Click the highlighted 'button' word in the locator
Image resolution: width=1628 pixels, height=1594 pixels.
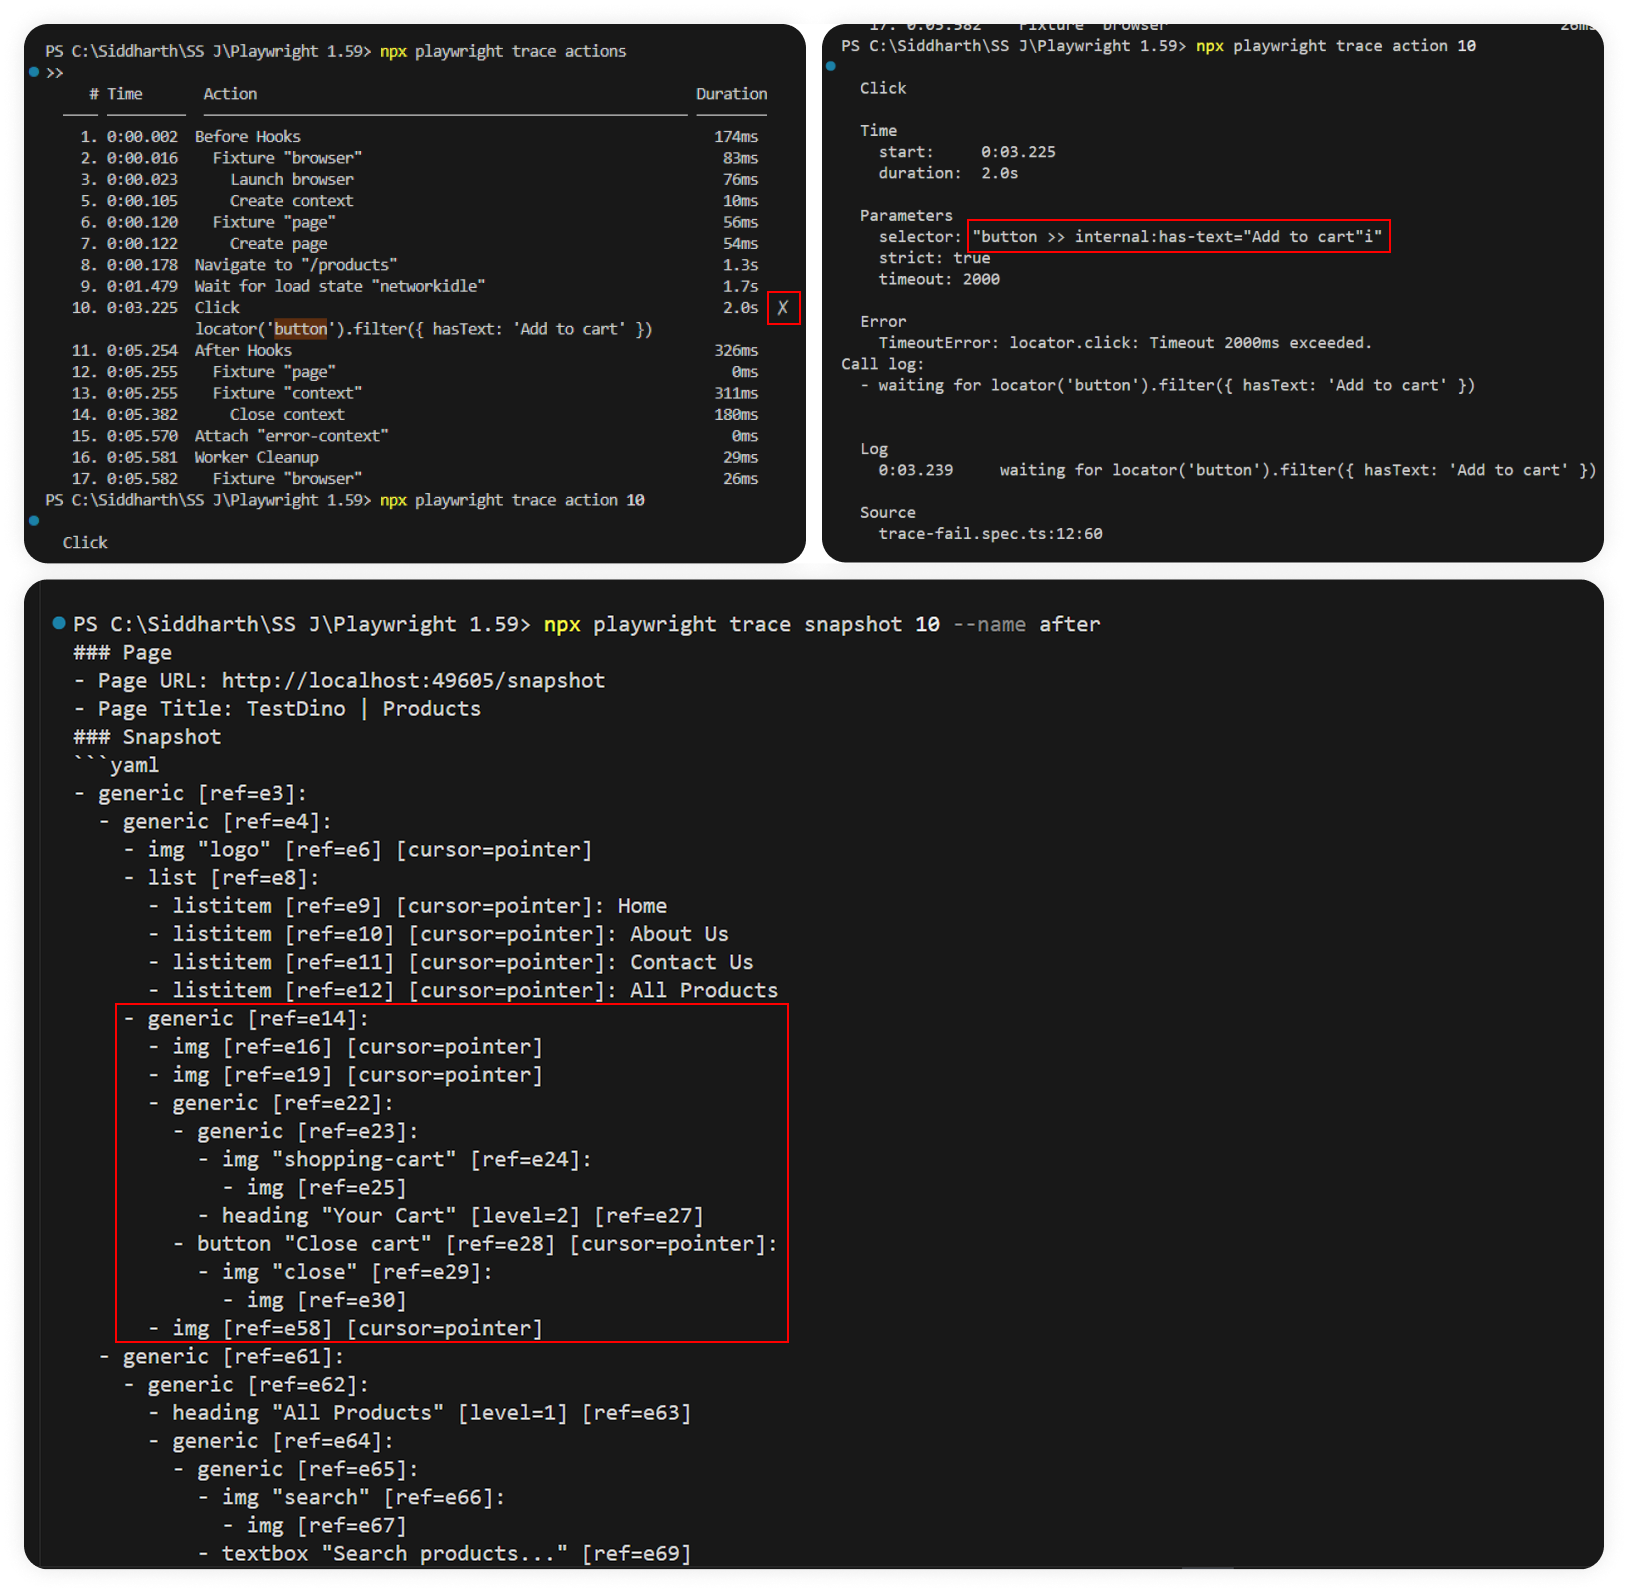301,329
